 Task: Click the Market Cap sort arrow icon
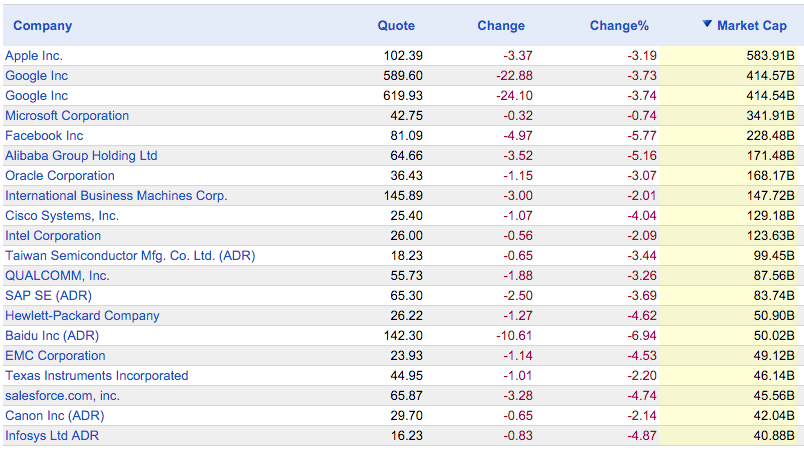[707, 25]
